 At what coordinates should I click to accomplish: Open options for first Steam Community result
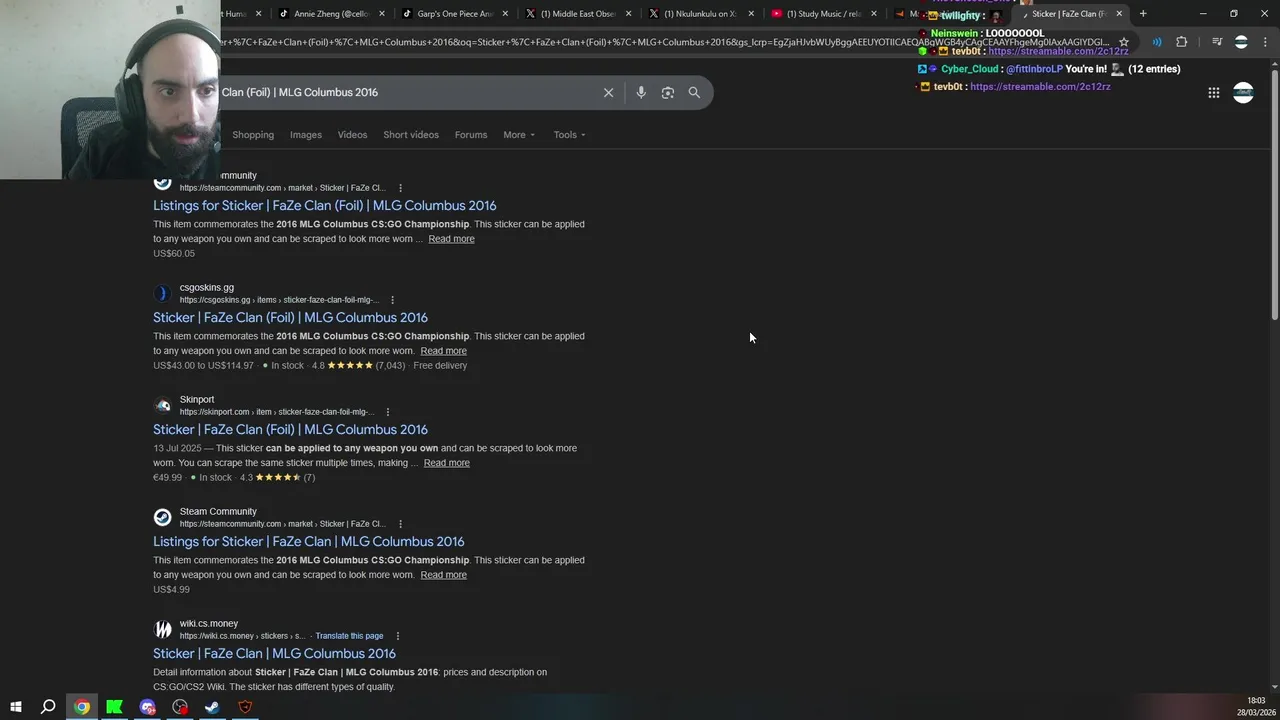click(x=400, y=188)
